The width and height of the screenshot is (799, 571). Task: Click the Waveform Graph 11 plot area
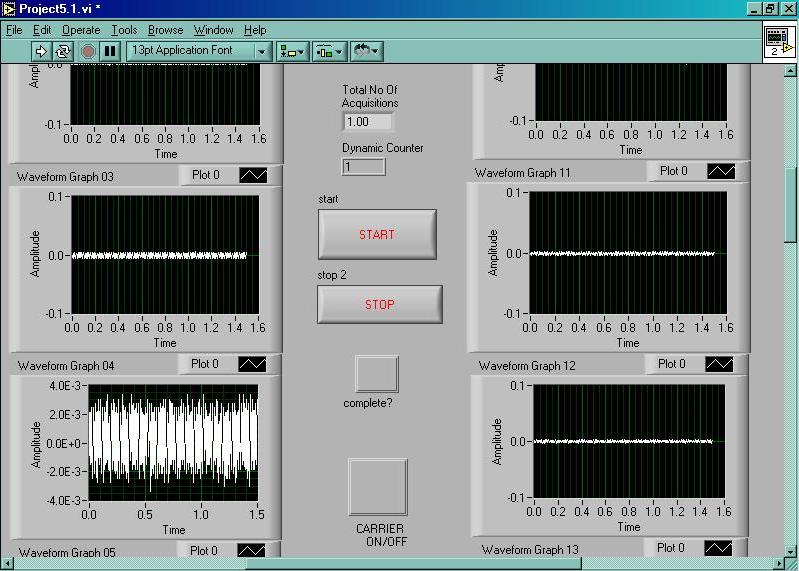pyautogui.click(x=628, y=253)
